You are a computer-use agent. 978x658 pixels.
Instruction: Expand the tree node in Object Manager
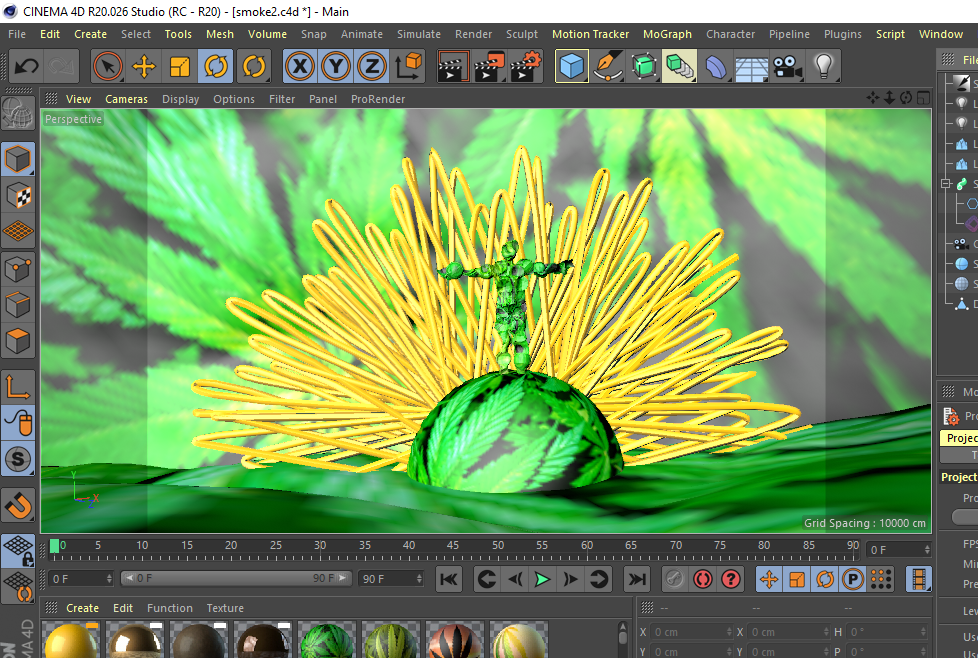coord(946,183)
